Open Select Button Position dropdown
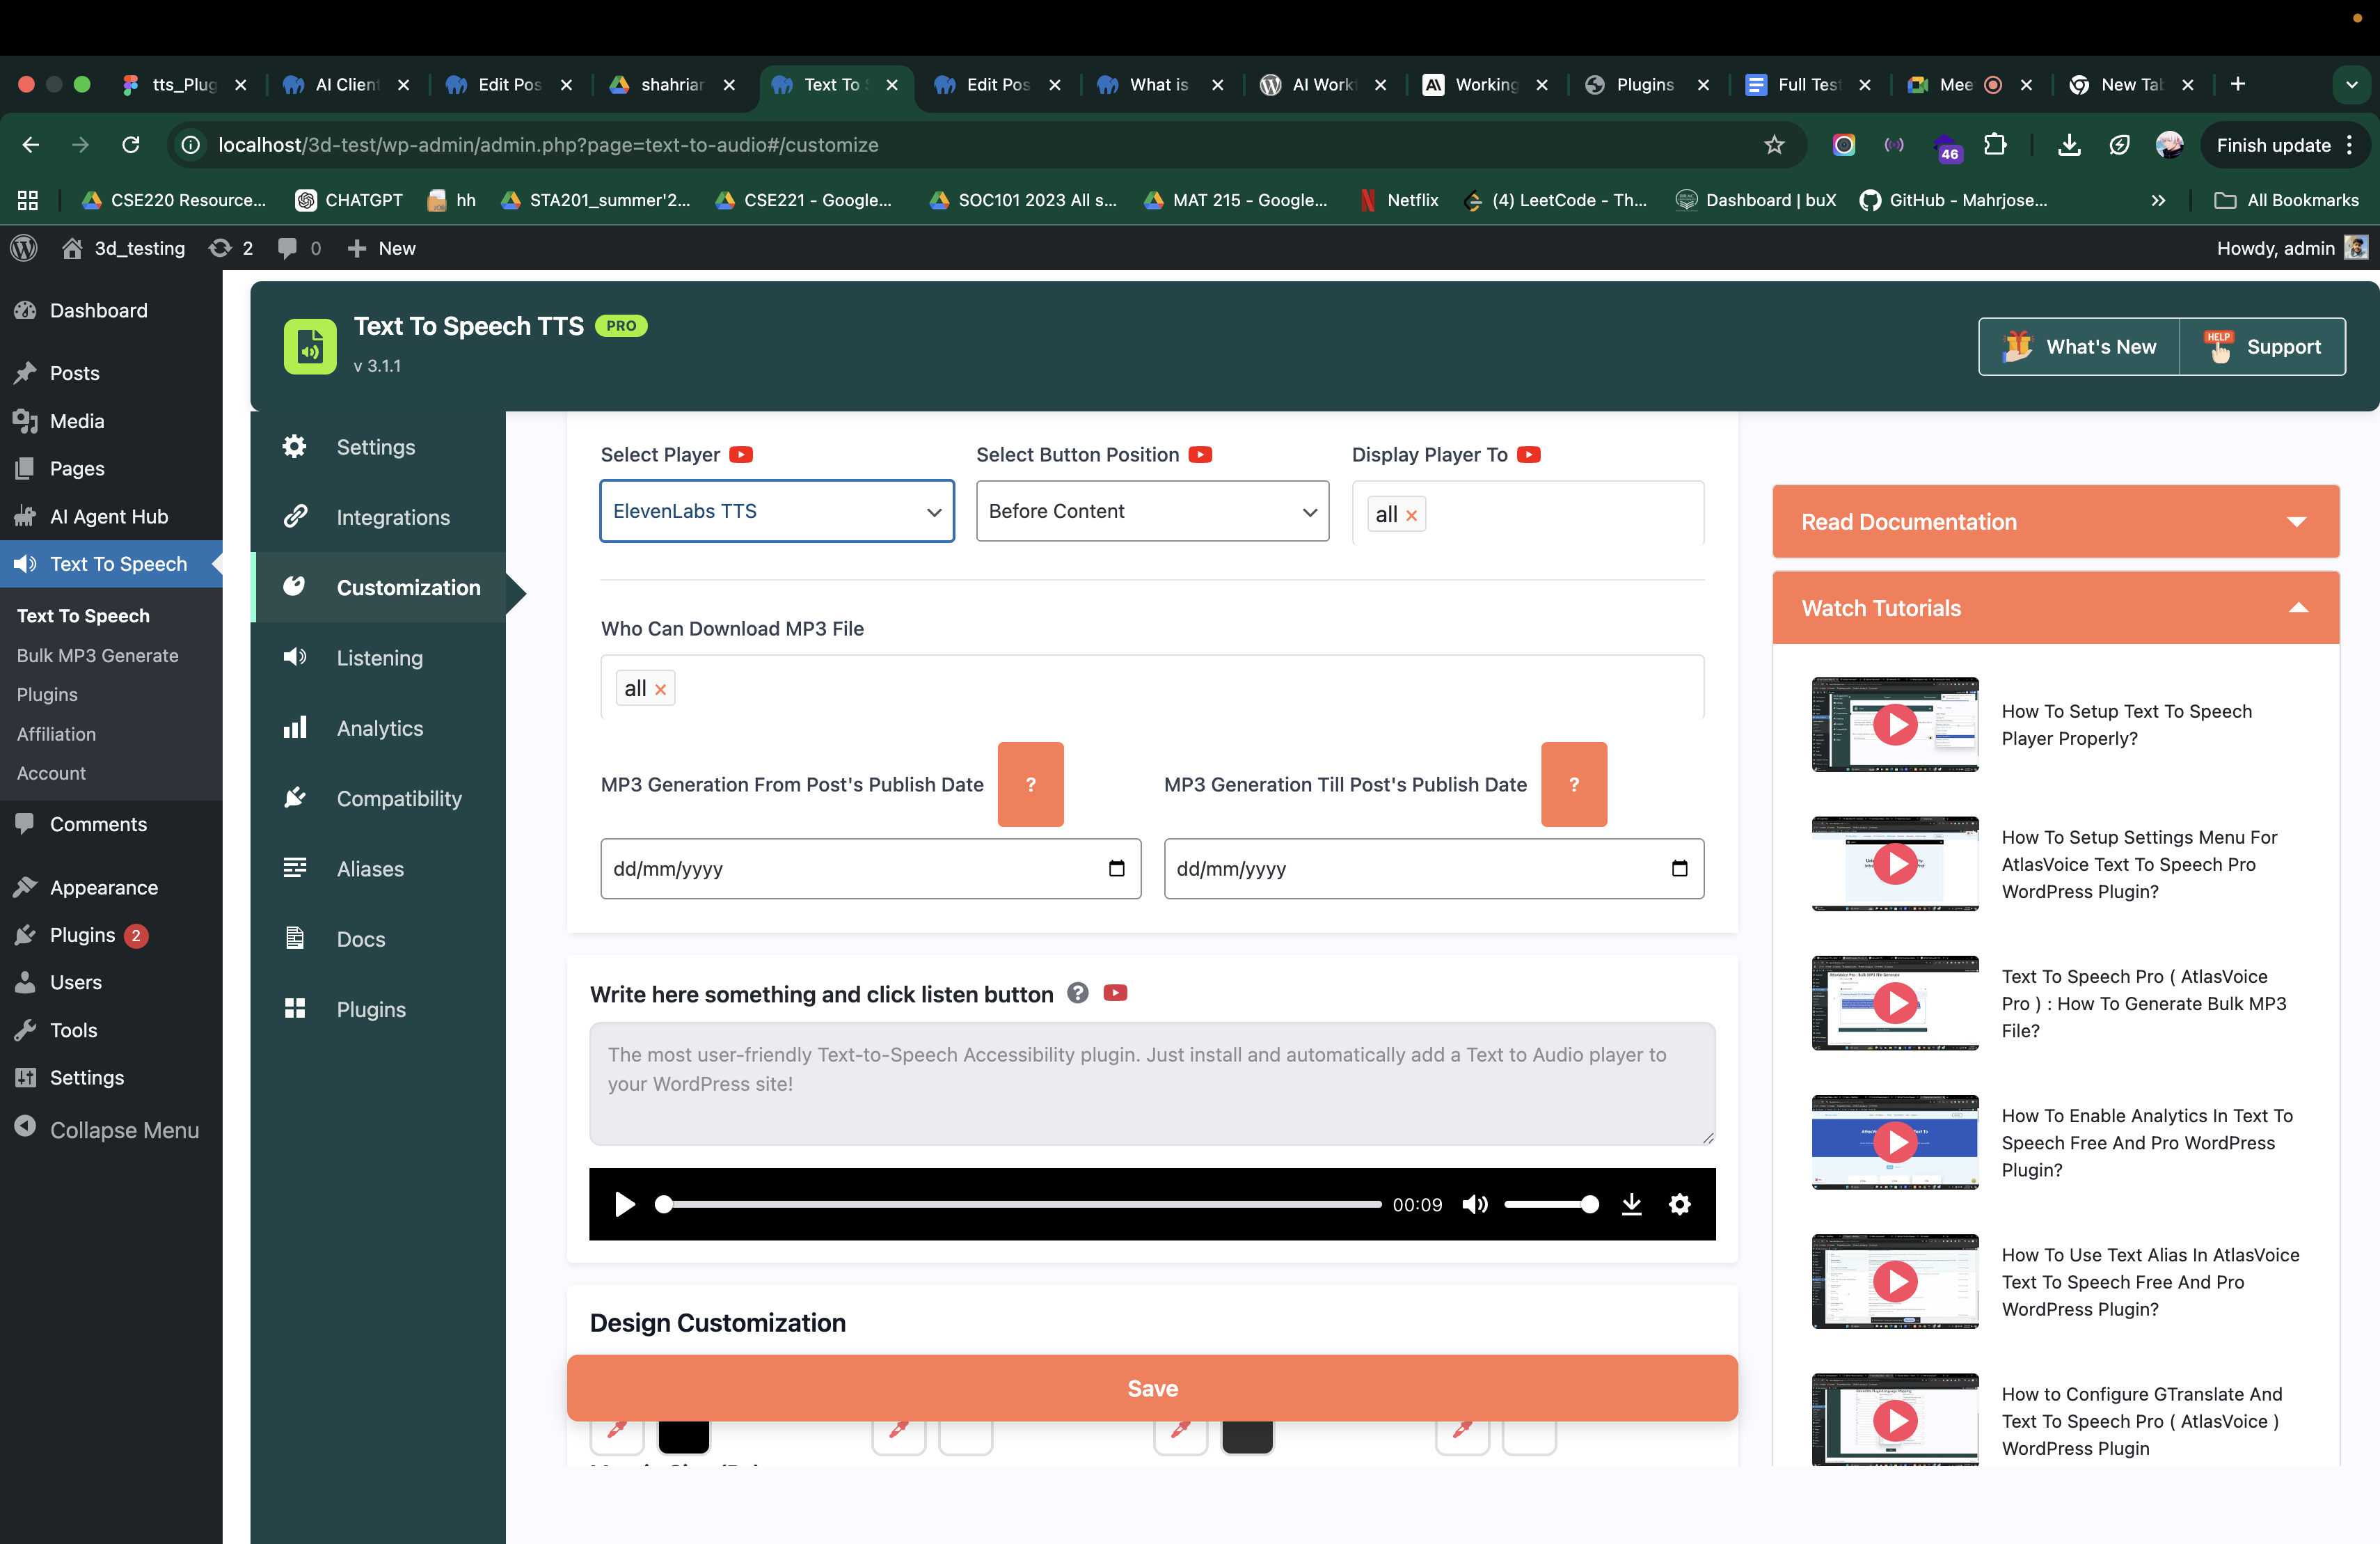2380x1544 pixels. 1152,511
